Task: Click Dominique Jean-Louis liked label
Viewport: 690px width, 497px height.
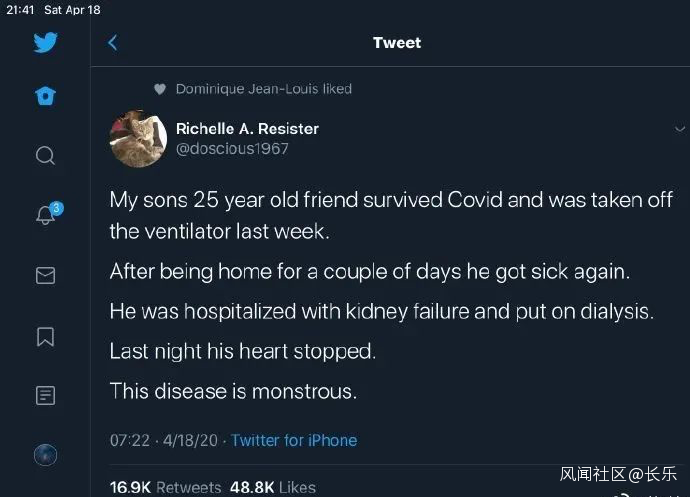Action: [263, 89]
